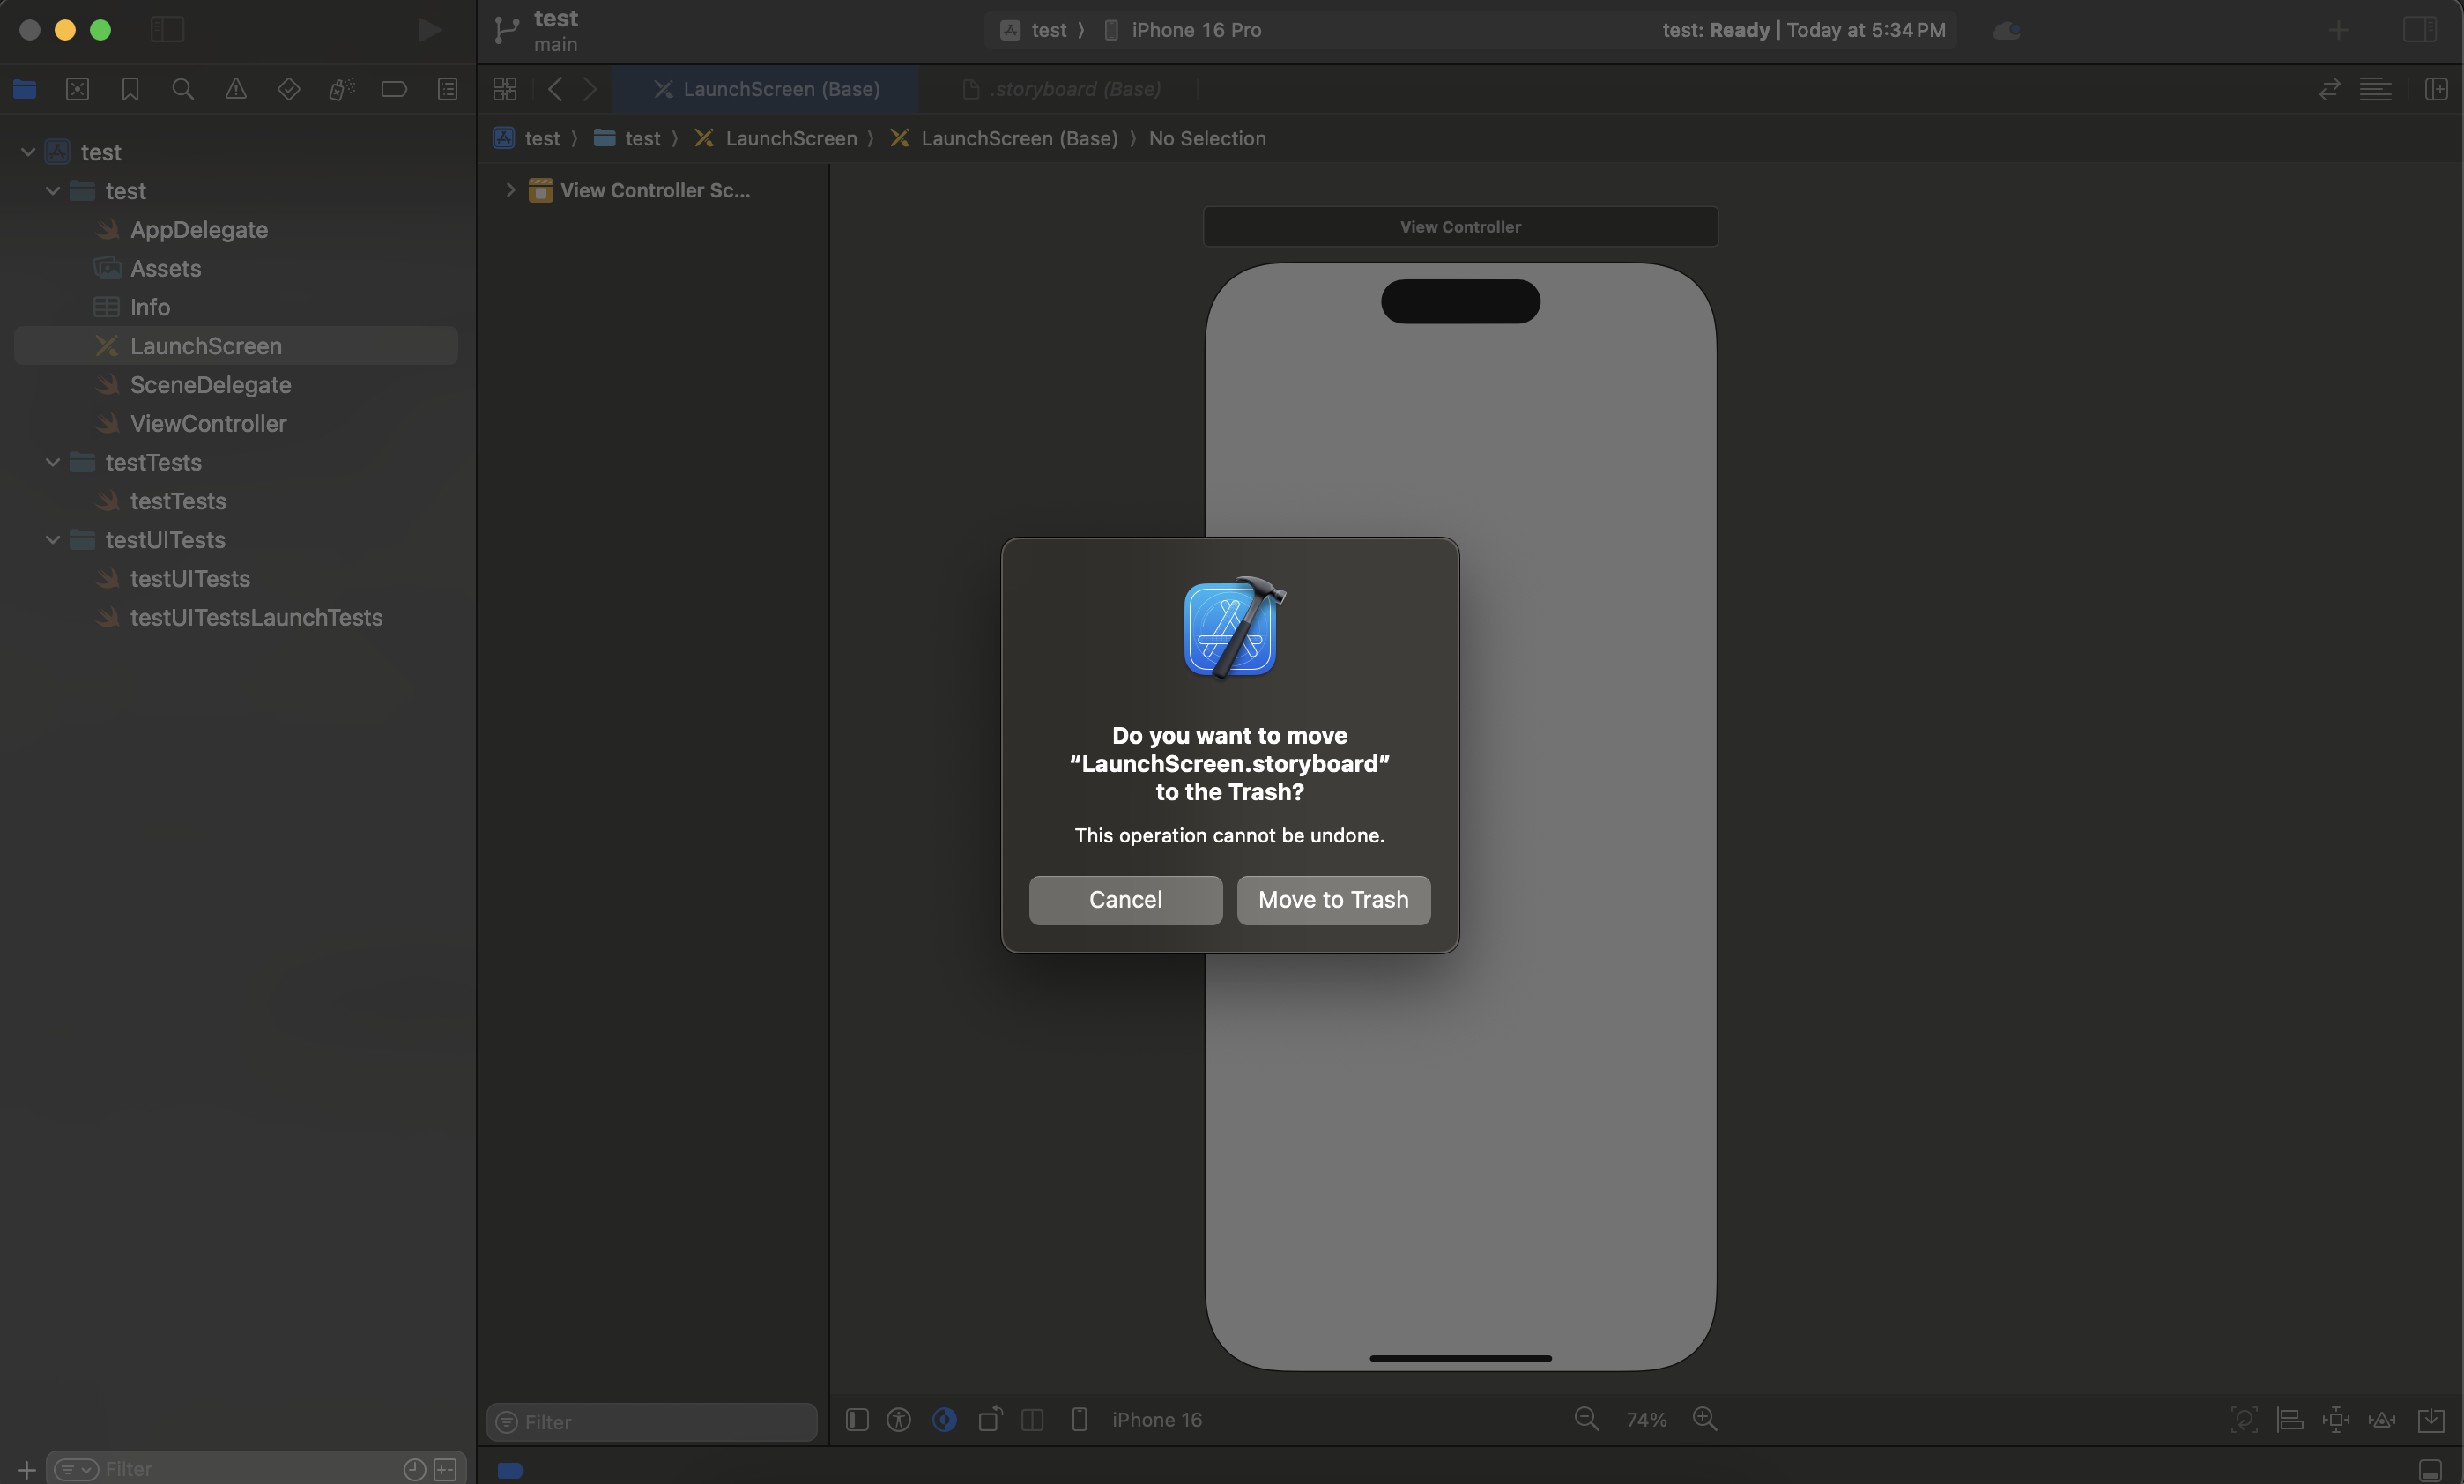The width and height of the screenshot is (2464, 1484).
Task: Open the Find navigator magnifier icon
Action: [183, 89]
